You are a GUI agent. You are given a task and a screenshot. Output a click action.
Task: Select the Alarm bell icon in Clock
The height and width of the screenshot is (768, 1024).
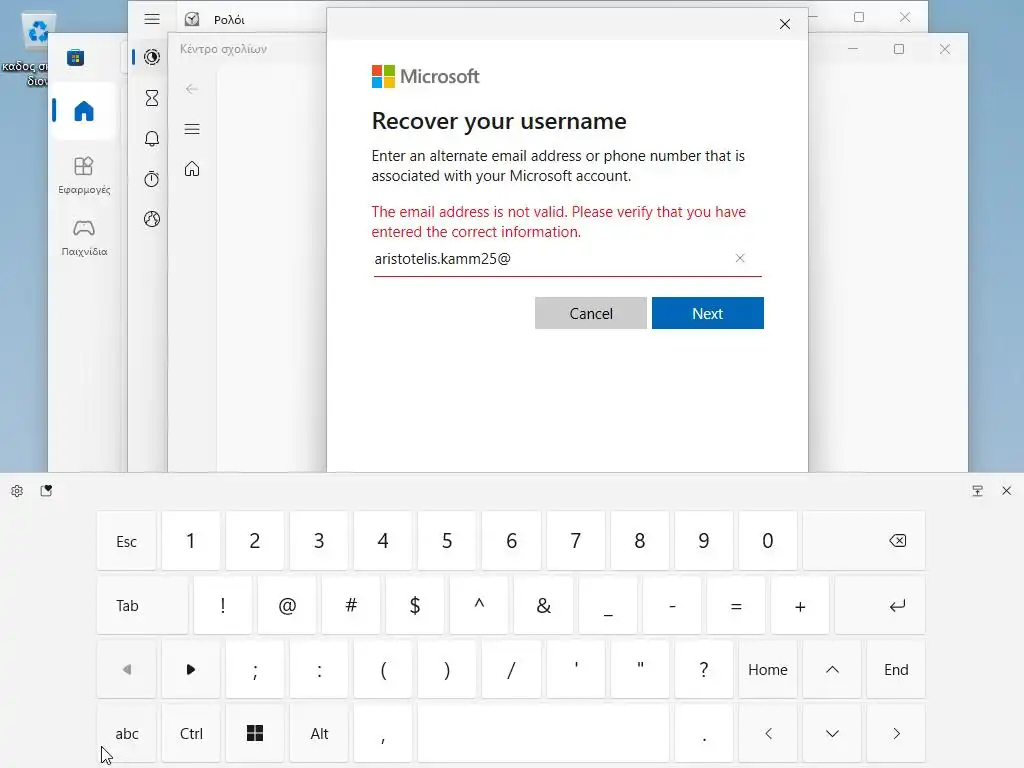click(152, 138)
